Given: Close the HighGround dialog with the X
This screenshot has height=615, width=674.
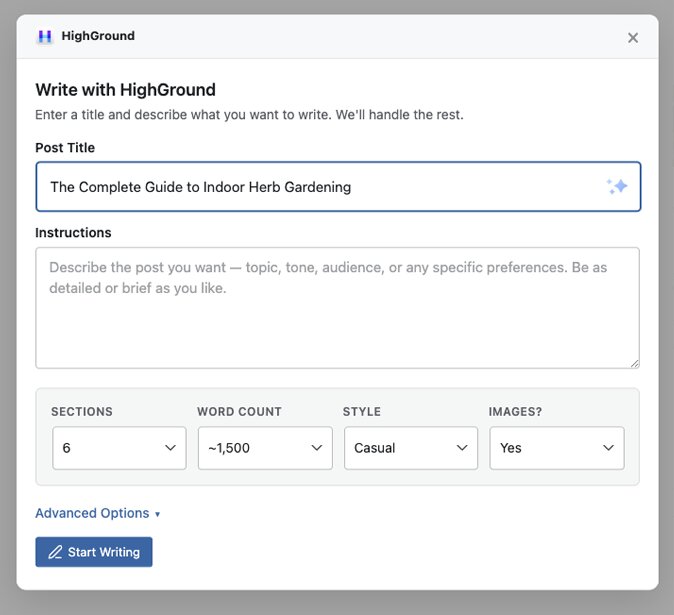Looking at the screenshot, I should 632,38.
